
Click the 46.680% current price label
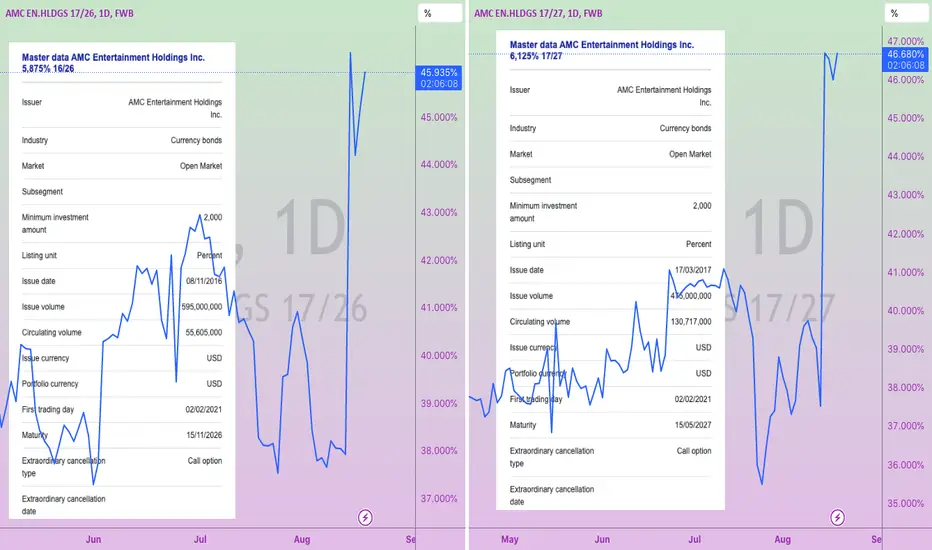tap(906, 59)
